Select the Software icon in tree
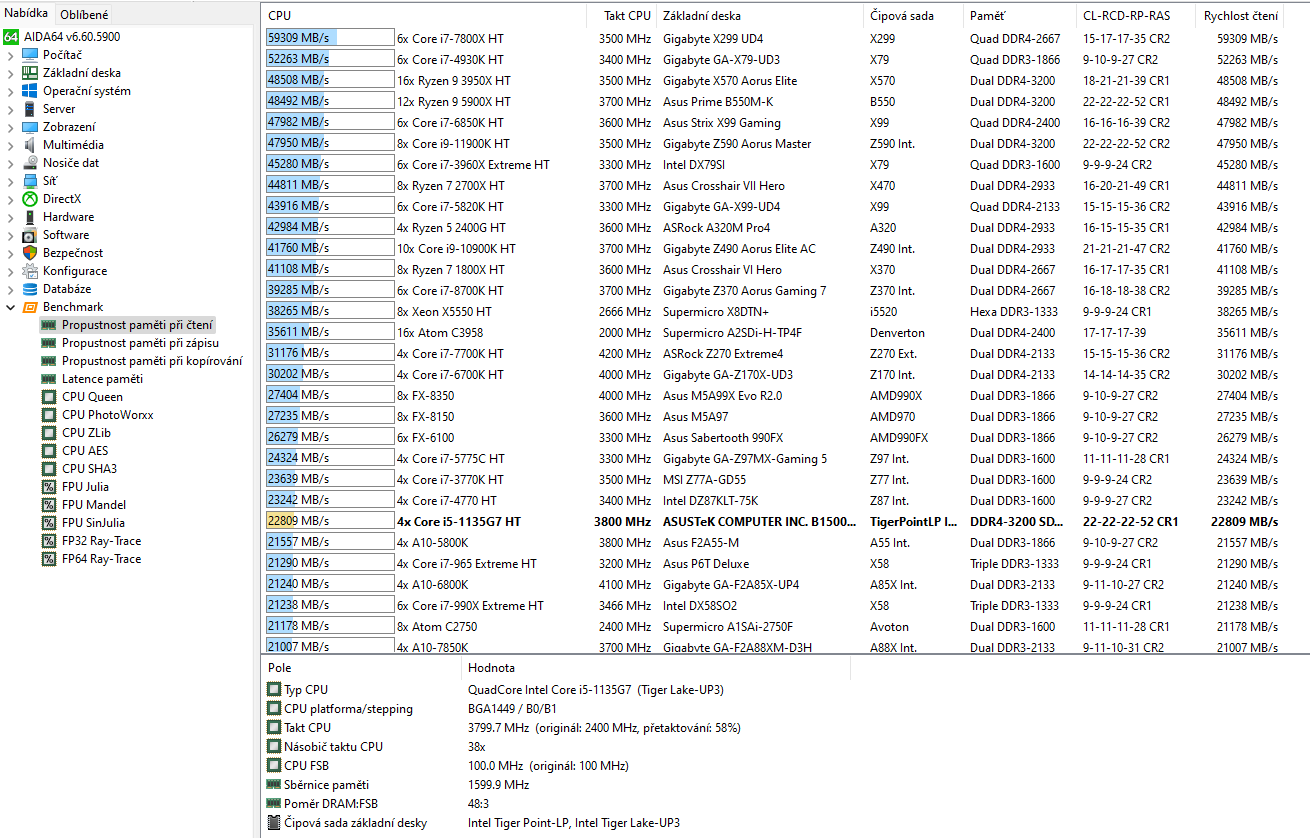The width and height of the screenshot is (1310, 838). [30, 234]
